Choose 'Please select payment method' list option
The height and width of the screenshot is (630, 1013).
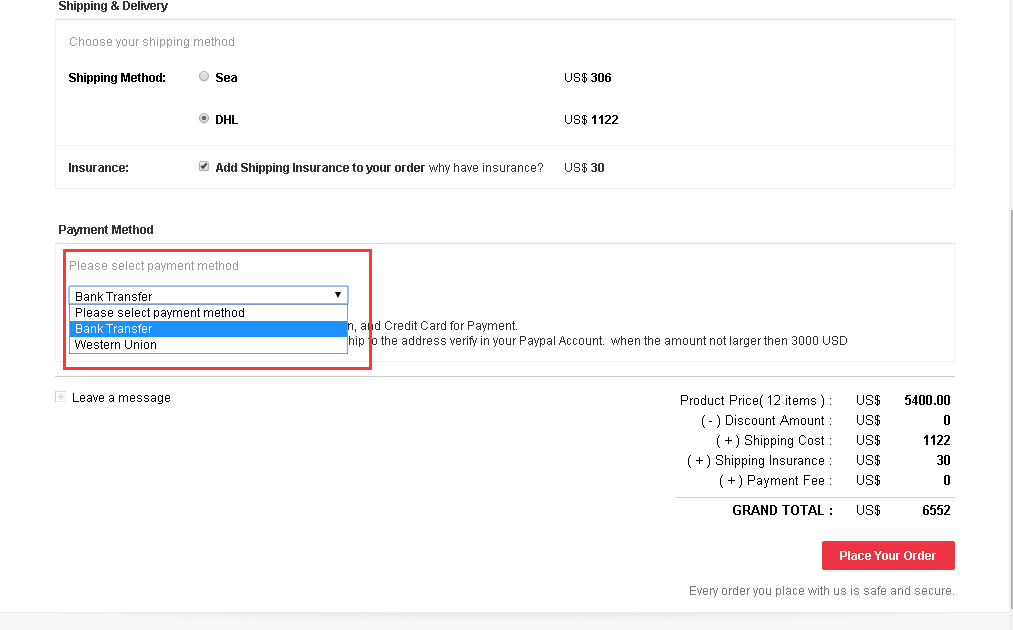click(160, 313)
